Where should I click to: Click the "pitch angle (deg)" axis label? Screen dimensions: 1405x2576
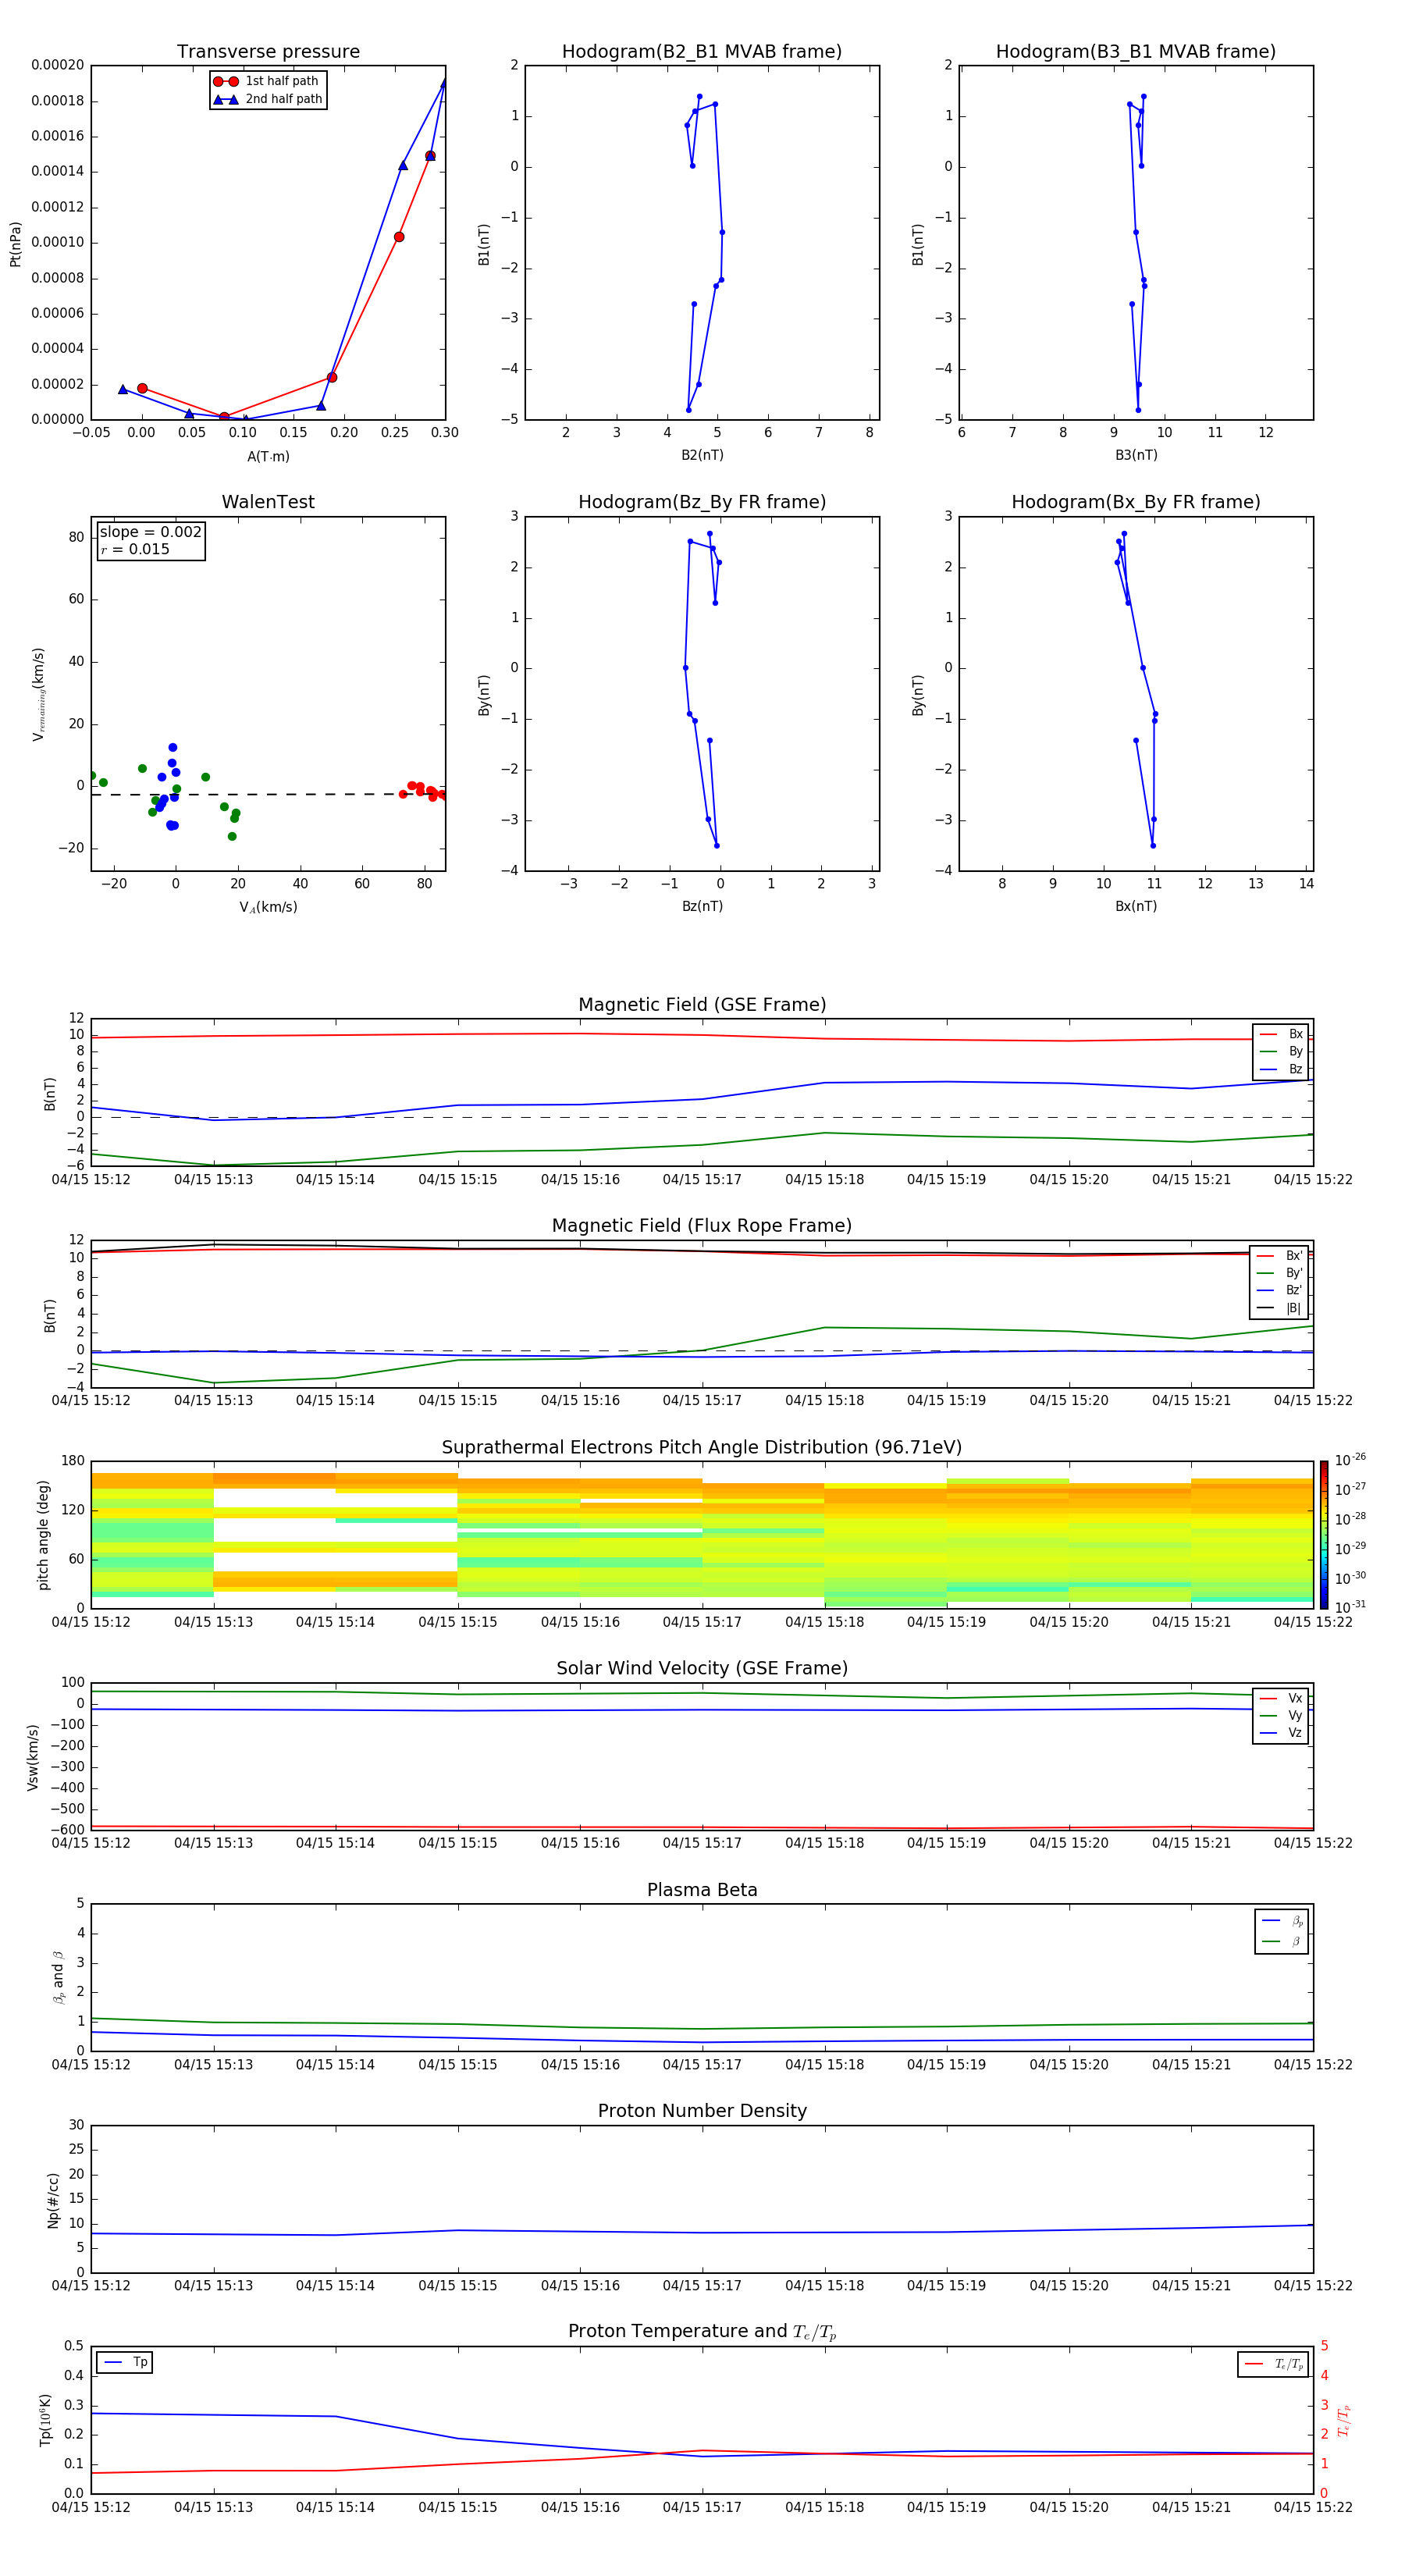[x=43, y=1535]
